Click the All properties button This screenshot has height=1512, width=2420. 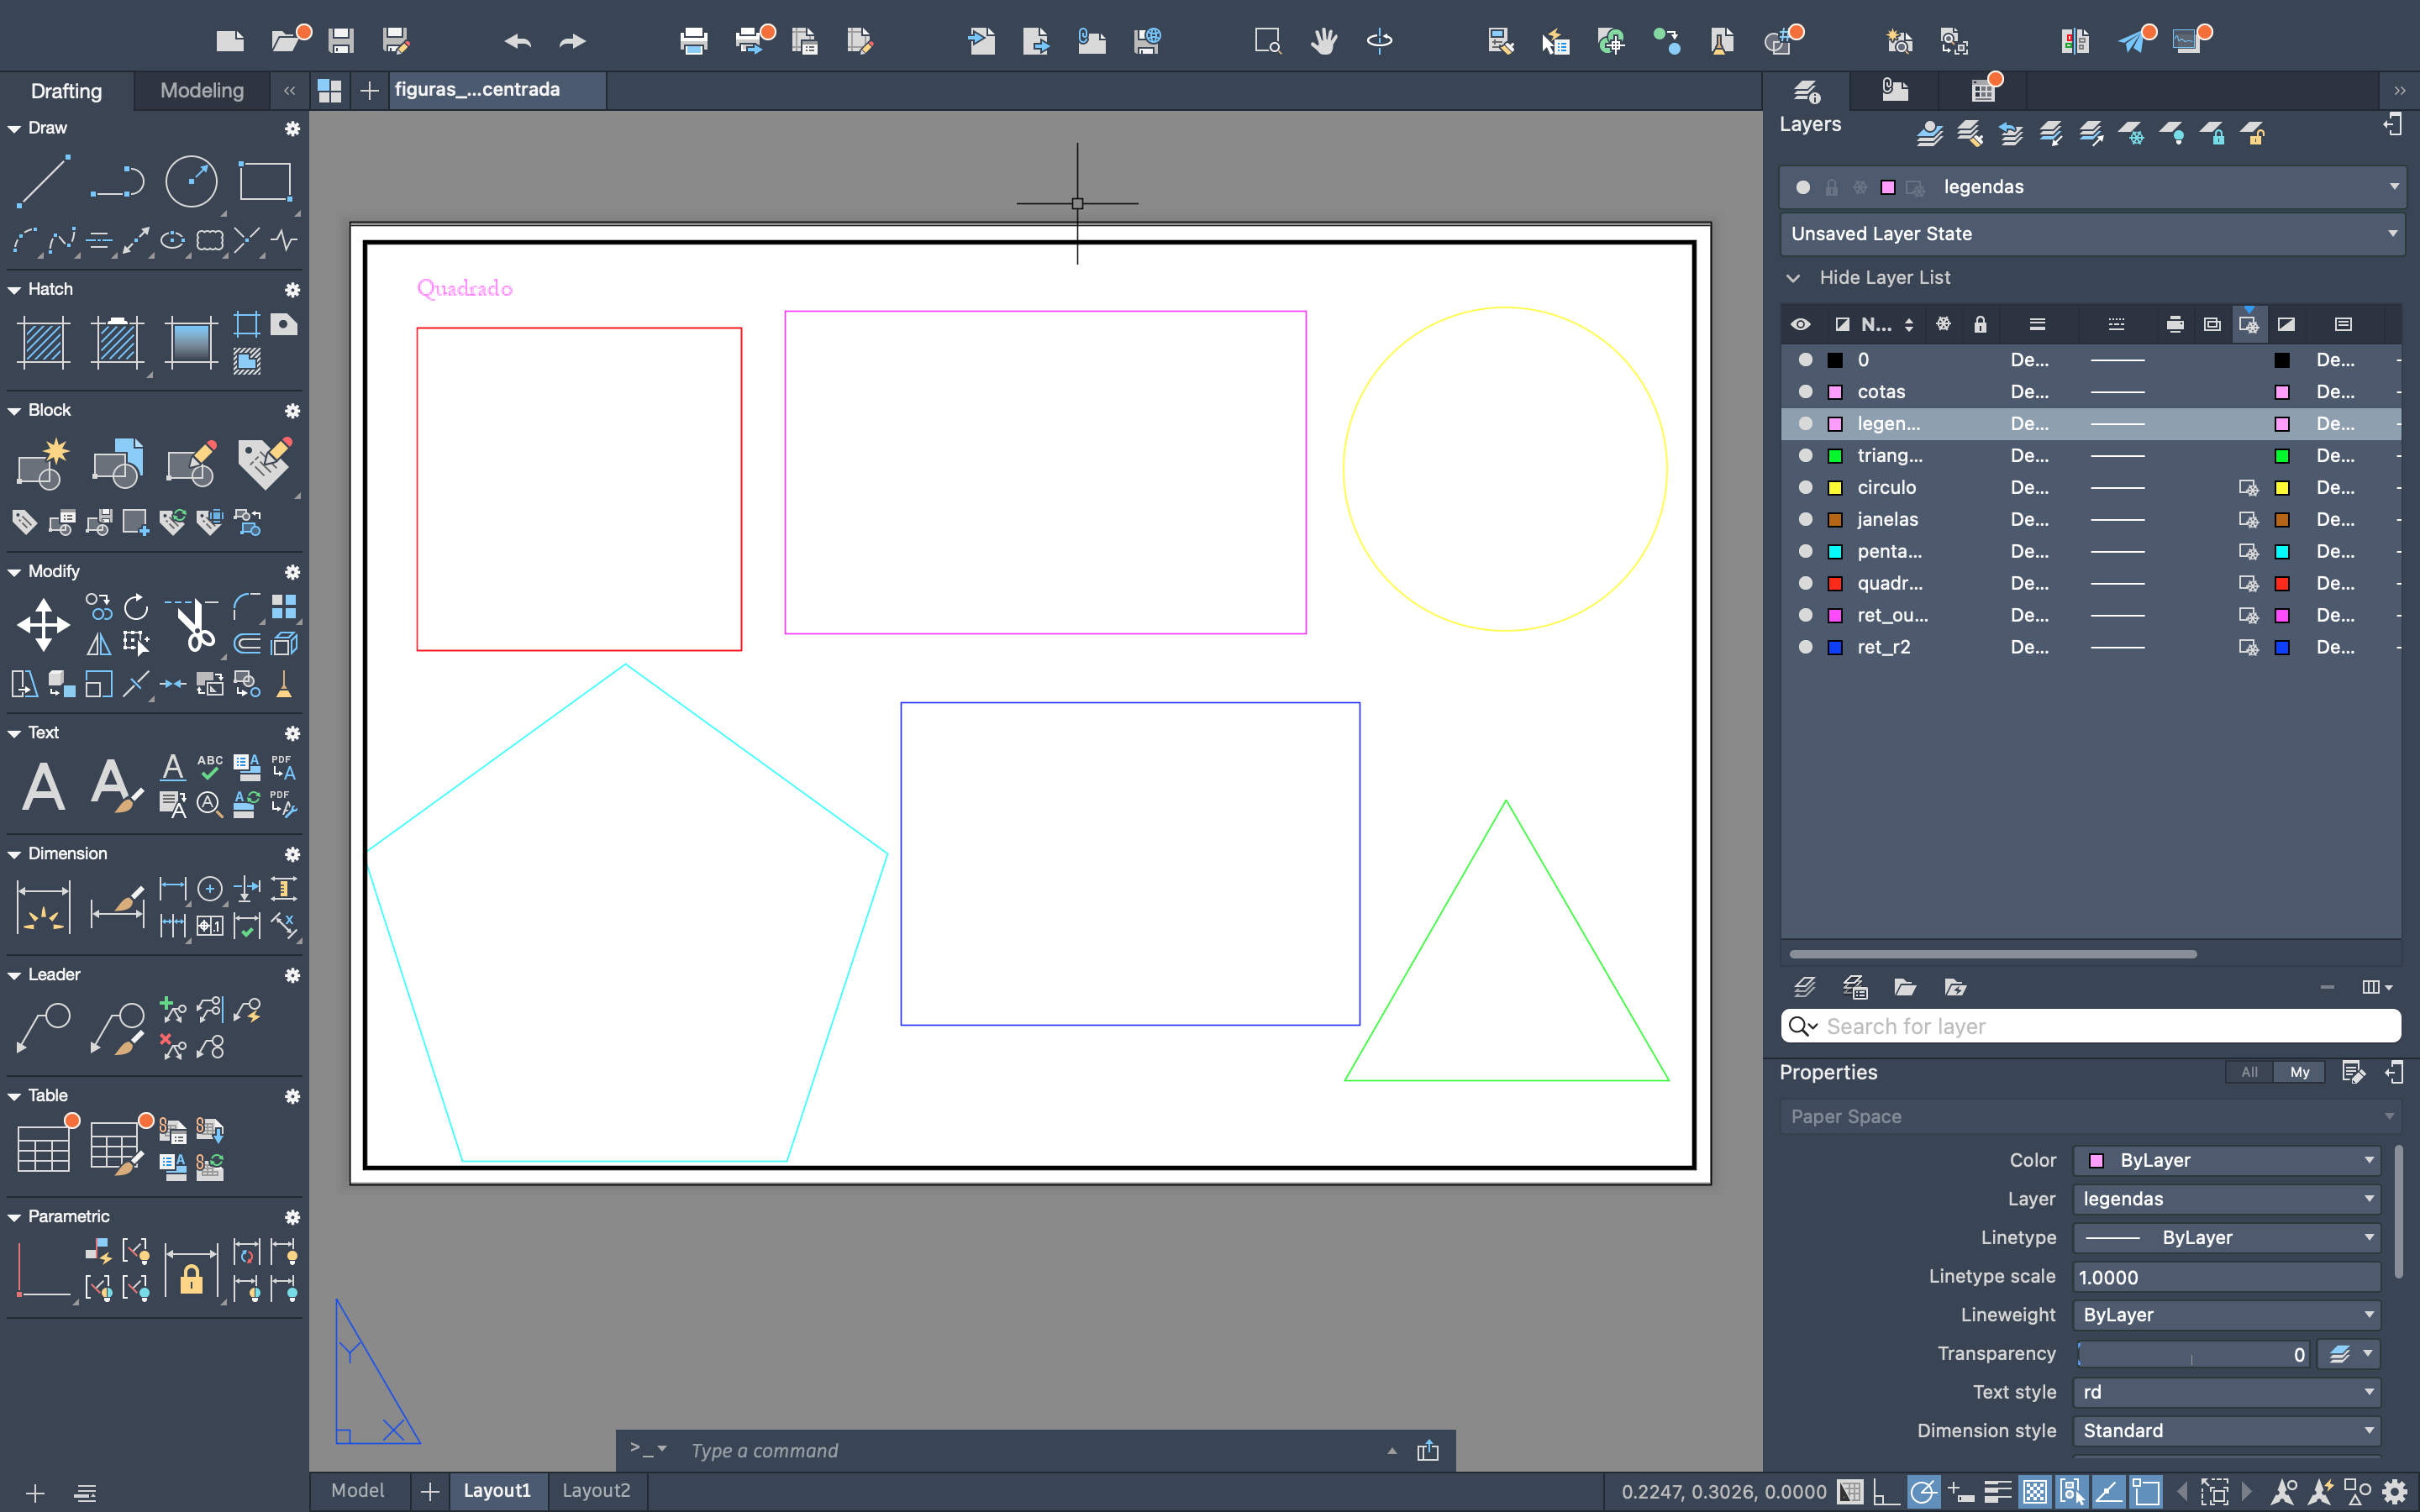2249,1072
